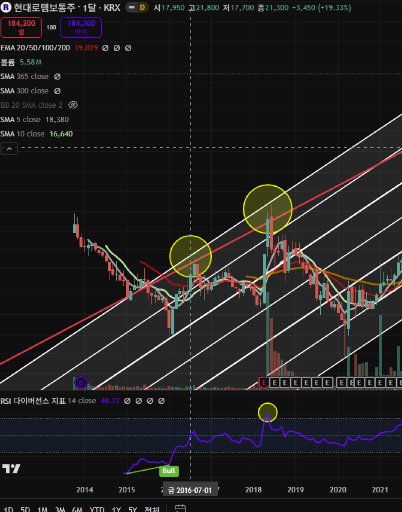
Task: Open the calendar go-to-date icon
Action: 180,509
